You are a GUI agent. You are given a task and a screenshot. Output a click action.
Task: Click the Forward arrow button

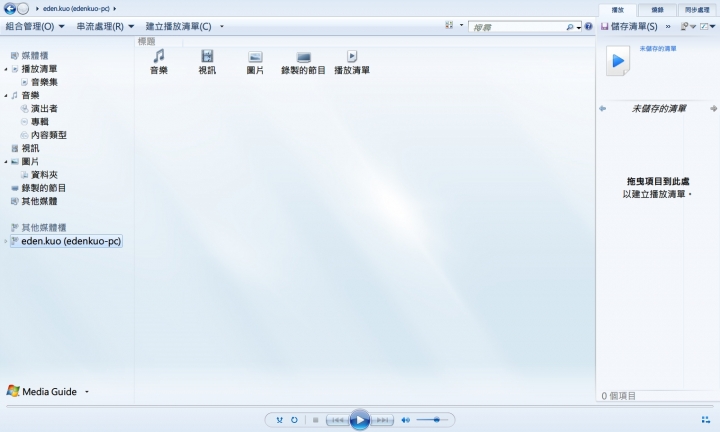[23, 8]
